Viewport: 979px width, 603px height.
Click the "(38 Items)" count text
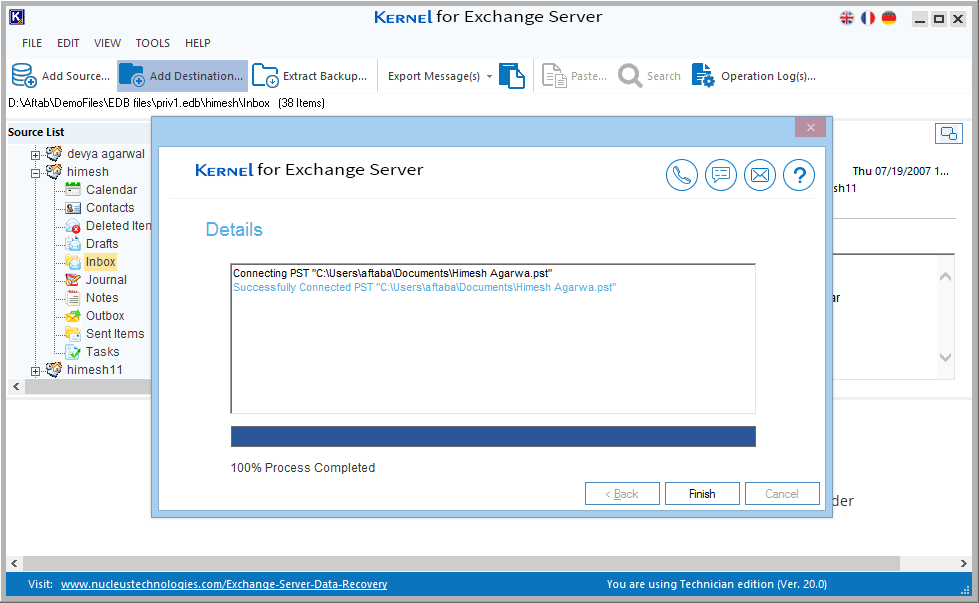[302, 103]
